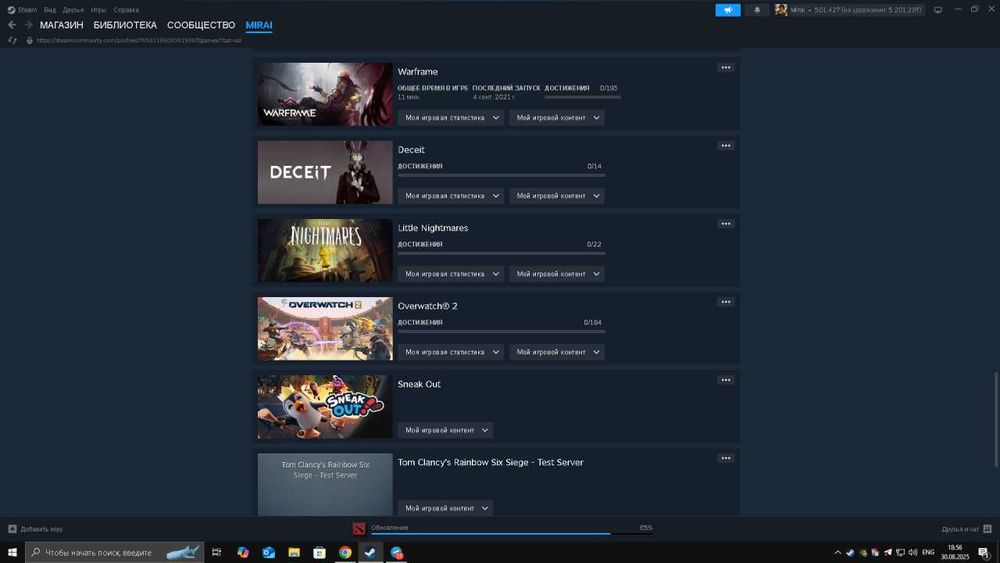Expand Моя игровая статистика for Deceit
The width and height of the screenshot is (1000, 563).
coord(451,196)
